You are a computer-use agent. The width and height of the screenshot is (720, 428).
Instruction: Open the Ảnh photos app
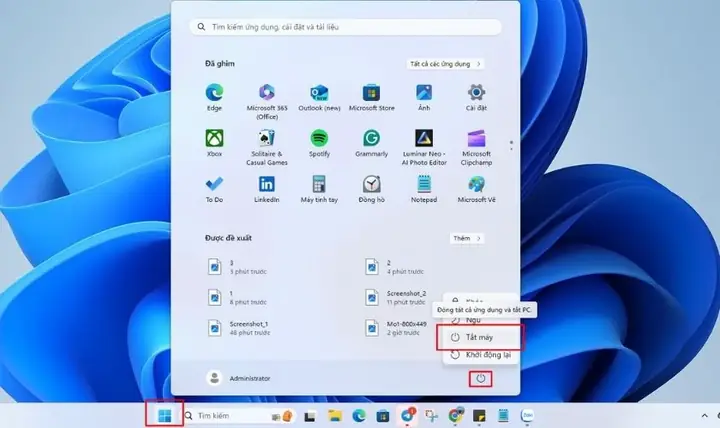(424, 98)
